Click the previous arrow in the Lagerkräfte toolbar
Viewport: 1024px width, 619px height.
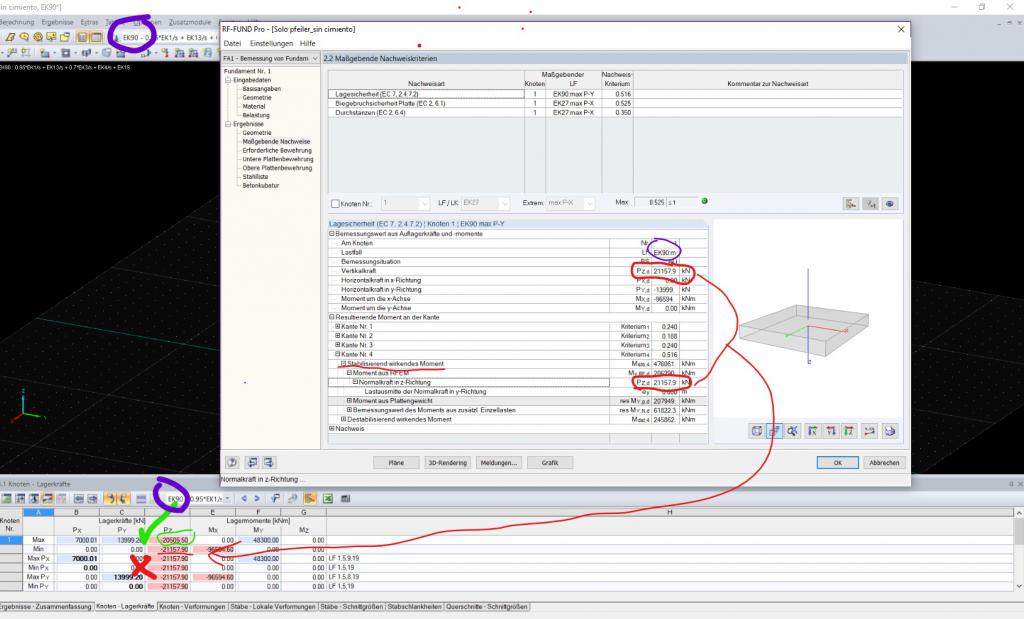point(244,498)
